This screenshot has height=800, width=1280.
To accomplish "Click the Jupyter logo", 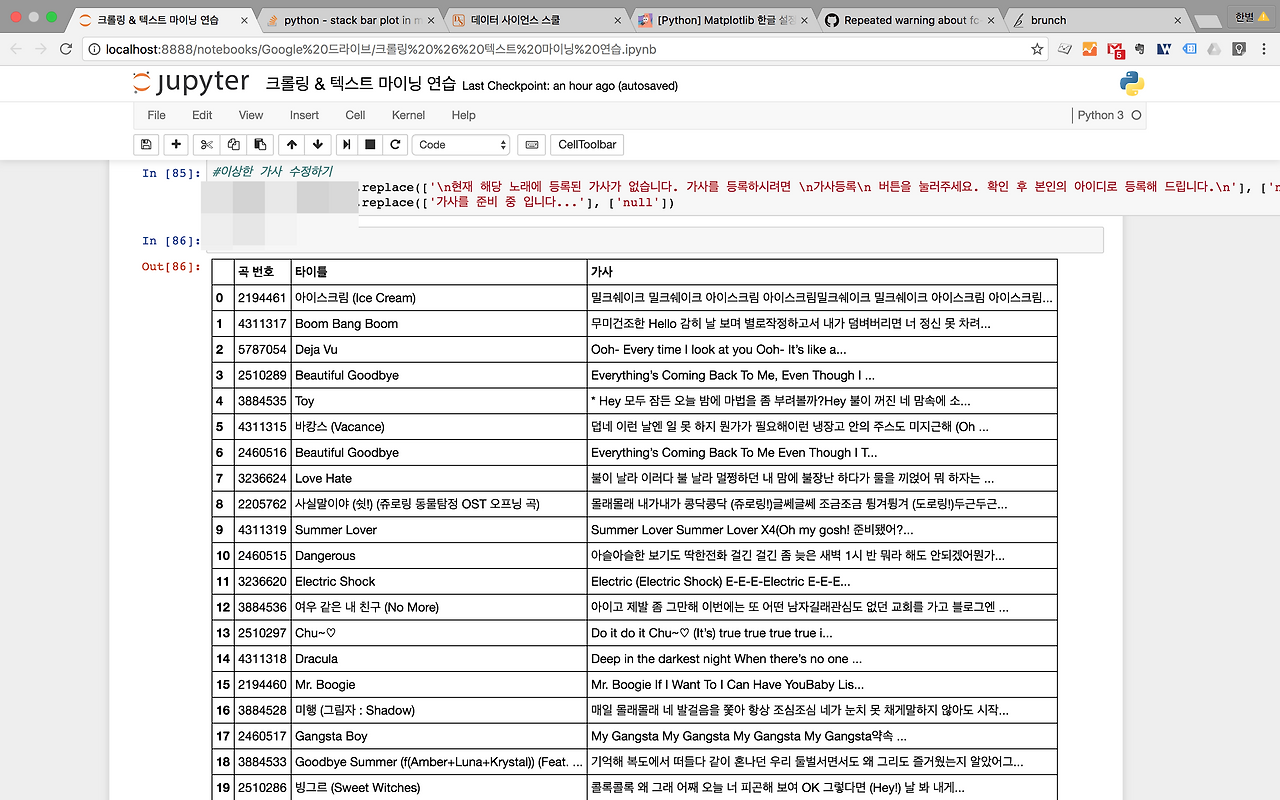I will [x=192, y=83].
